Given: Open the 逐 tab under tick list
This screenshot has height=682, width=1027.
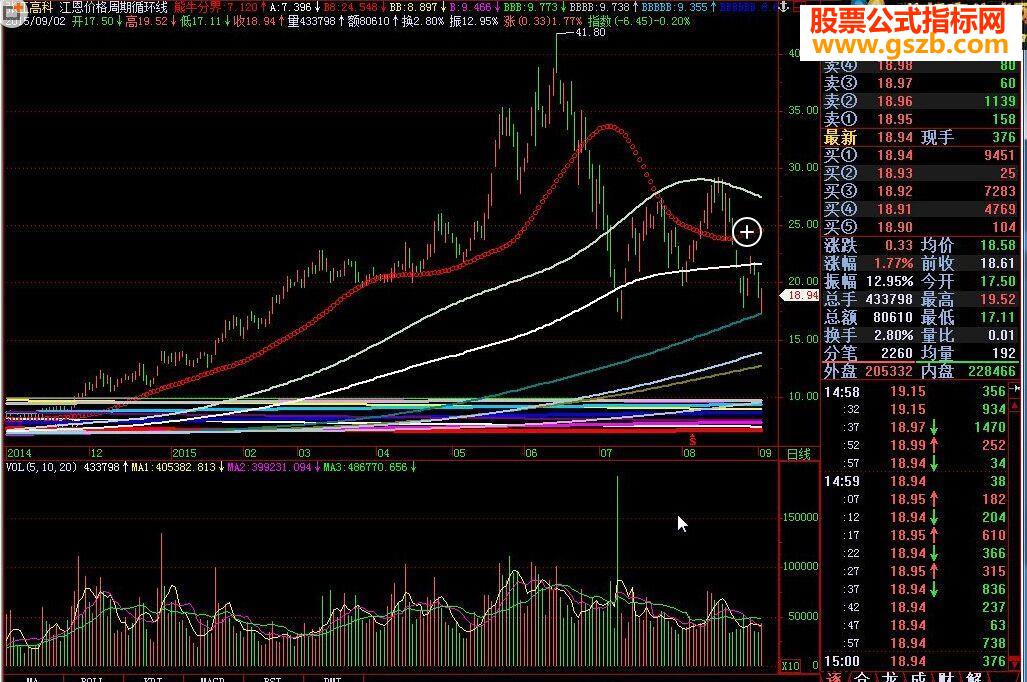Looking at the screenshot, I should click(833, 676).
